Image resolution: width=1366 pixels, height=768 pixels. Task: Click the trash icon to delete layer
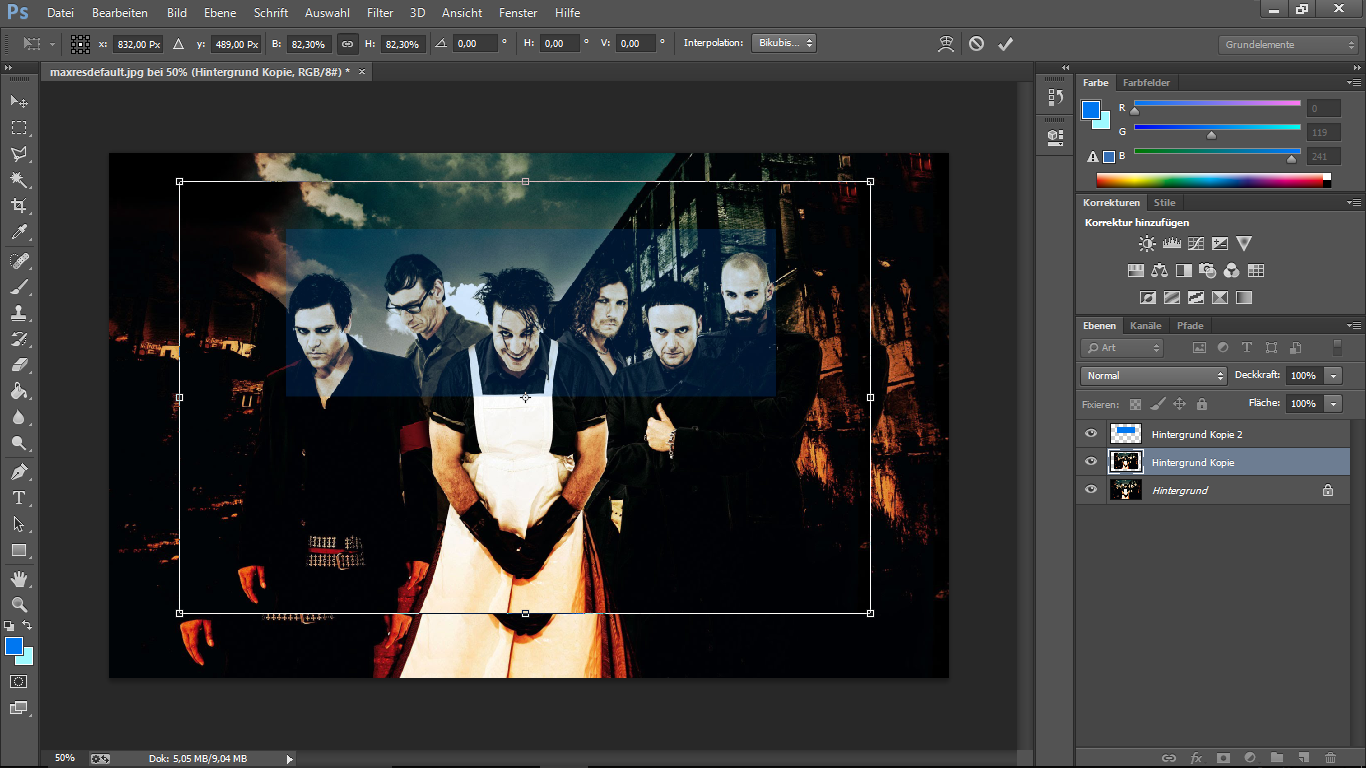pyautogui.click(x=1330, y=758)
